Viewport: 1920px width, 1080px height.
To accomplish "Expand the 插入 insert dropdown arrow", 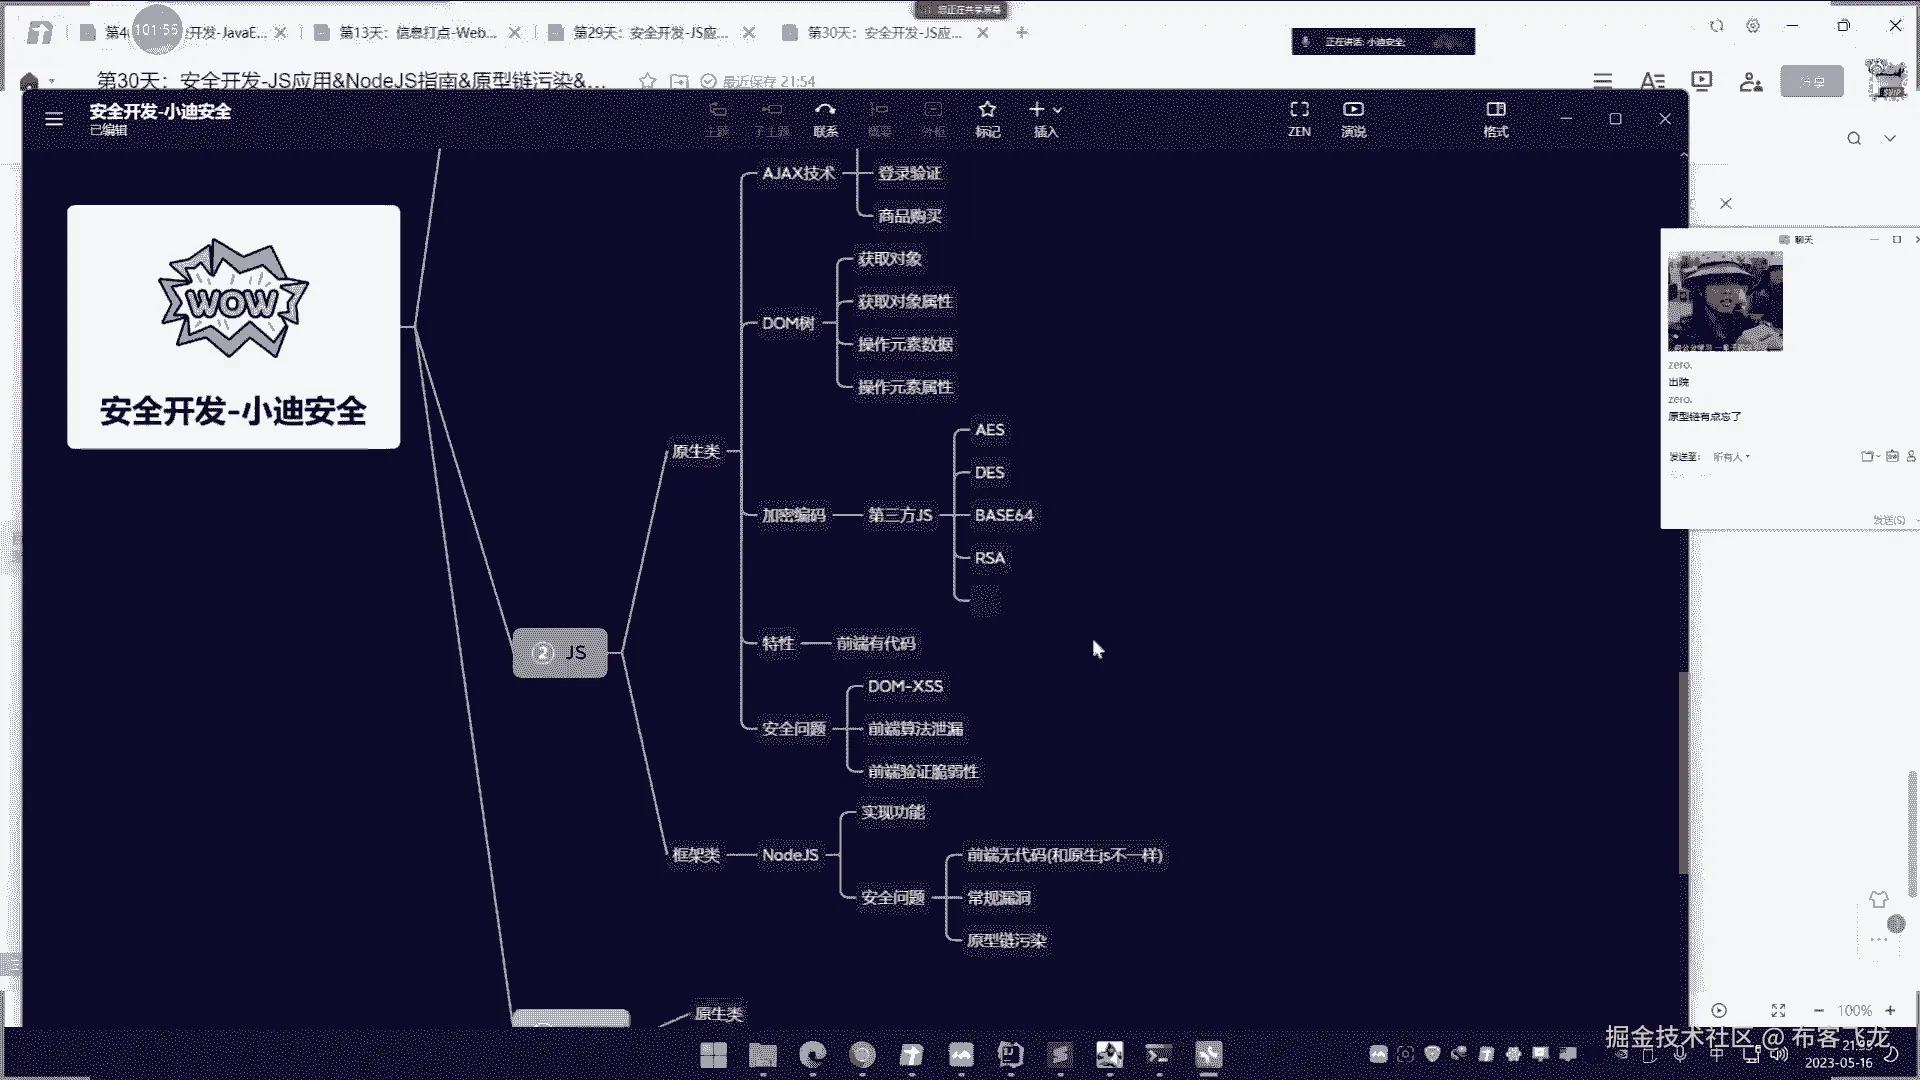I will 1058,110.
